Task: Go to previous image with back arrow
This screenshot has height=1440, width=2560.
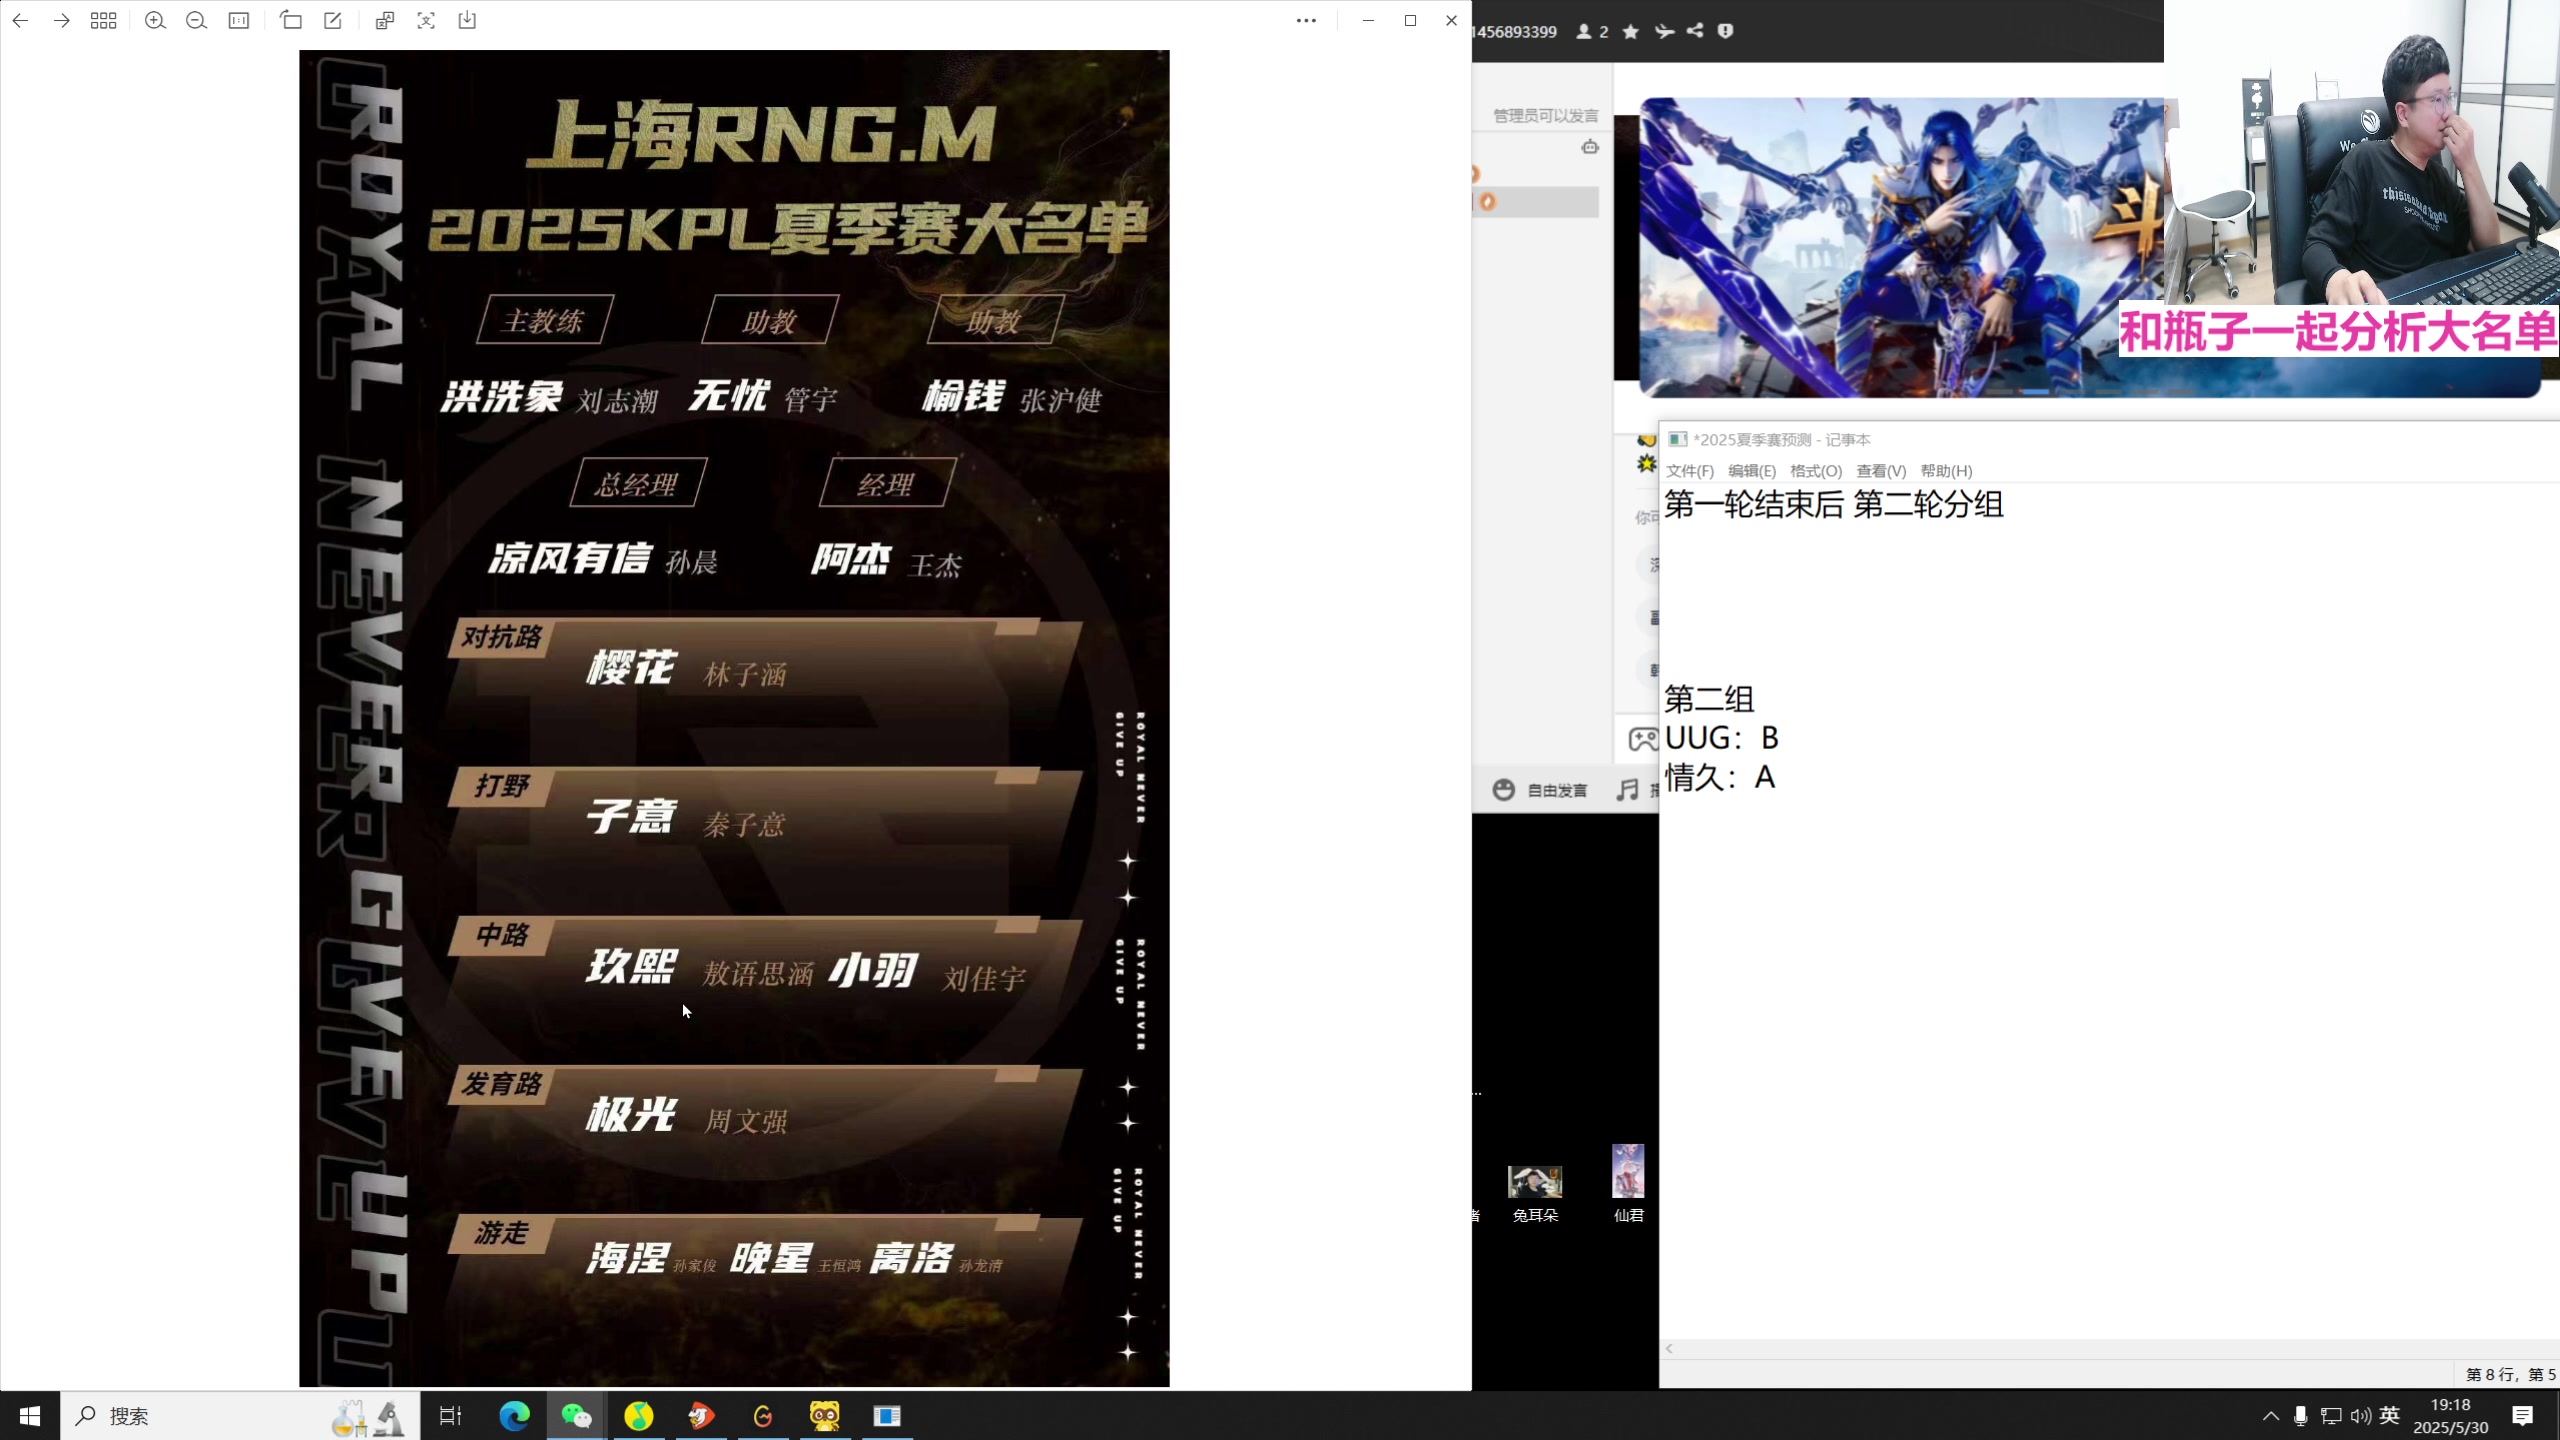Action: pyautogui.click(x=20, y=20)
